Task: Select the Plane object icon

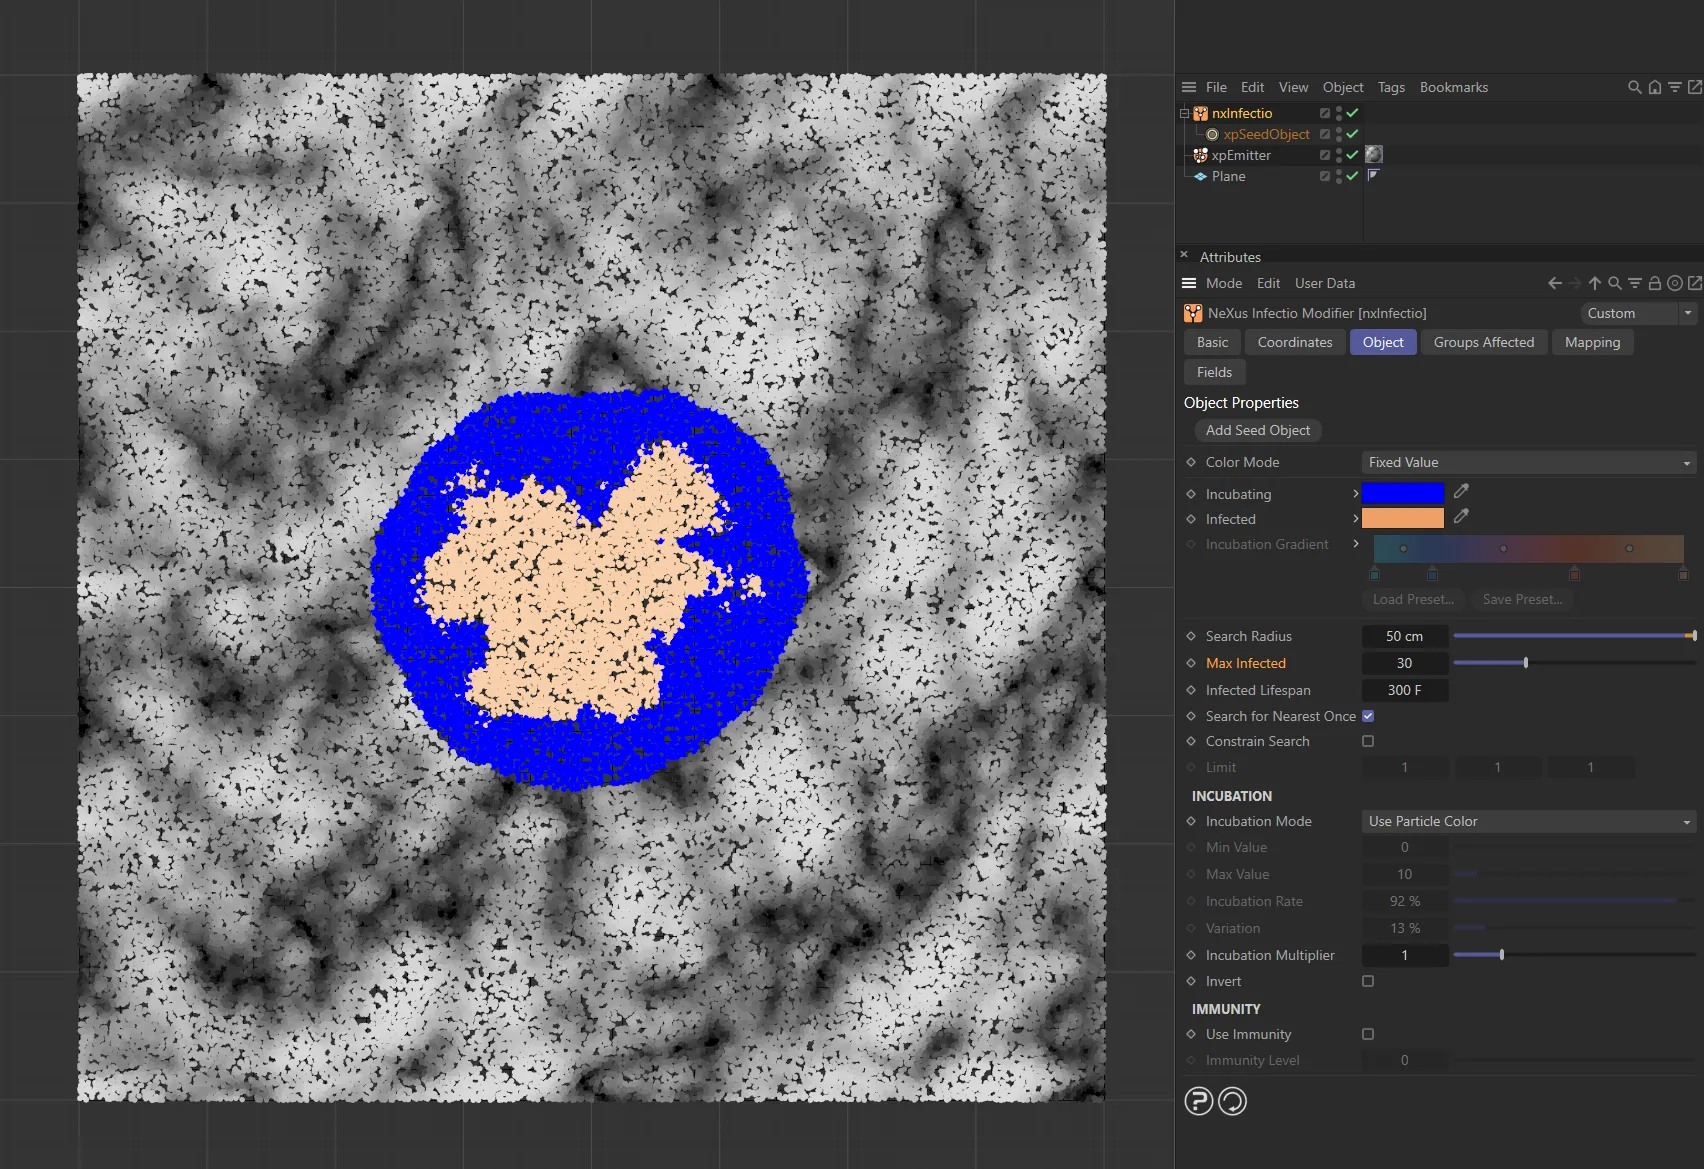Action: point(1200,176)
